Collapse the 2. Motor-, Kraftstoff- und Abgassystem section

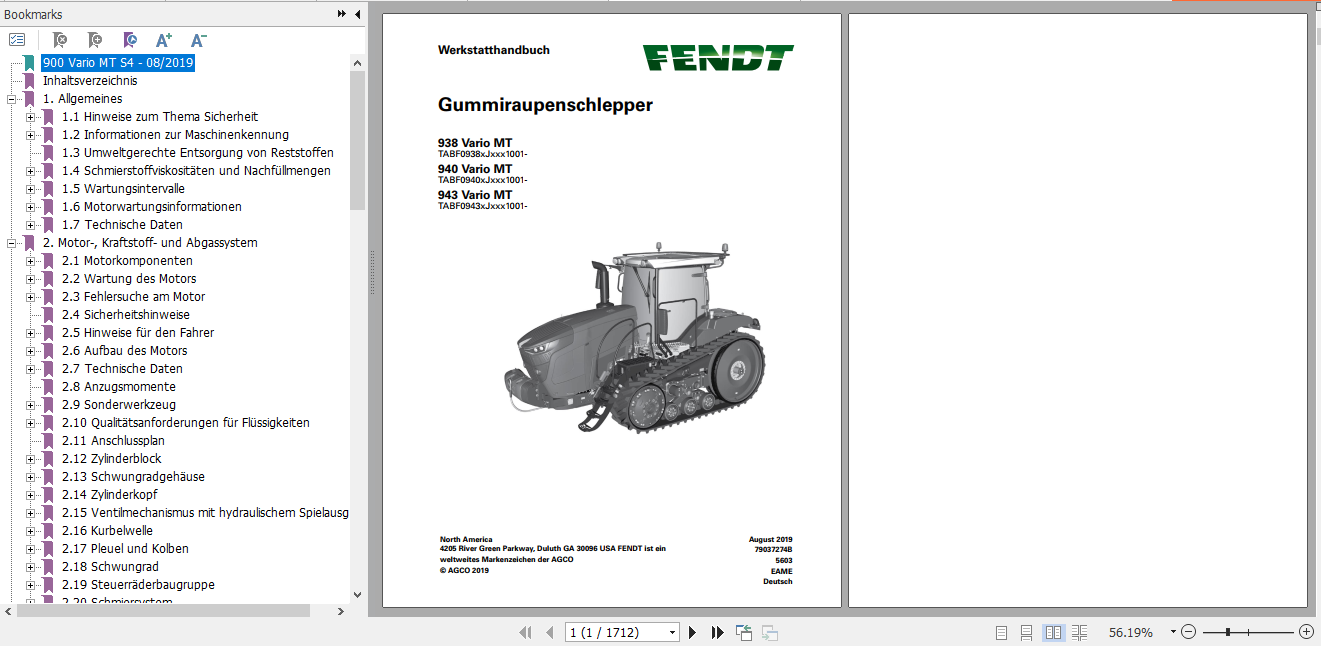[12, 243]
